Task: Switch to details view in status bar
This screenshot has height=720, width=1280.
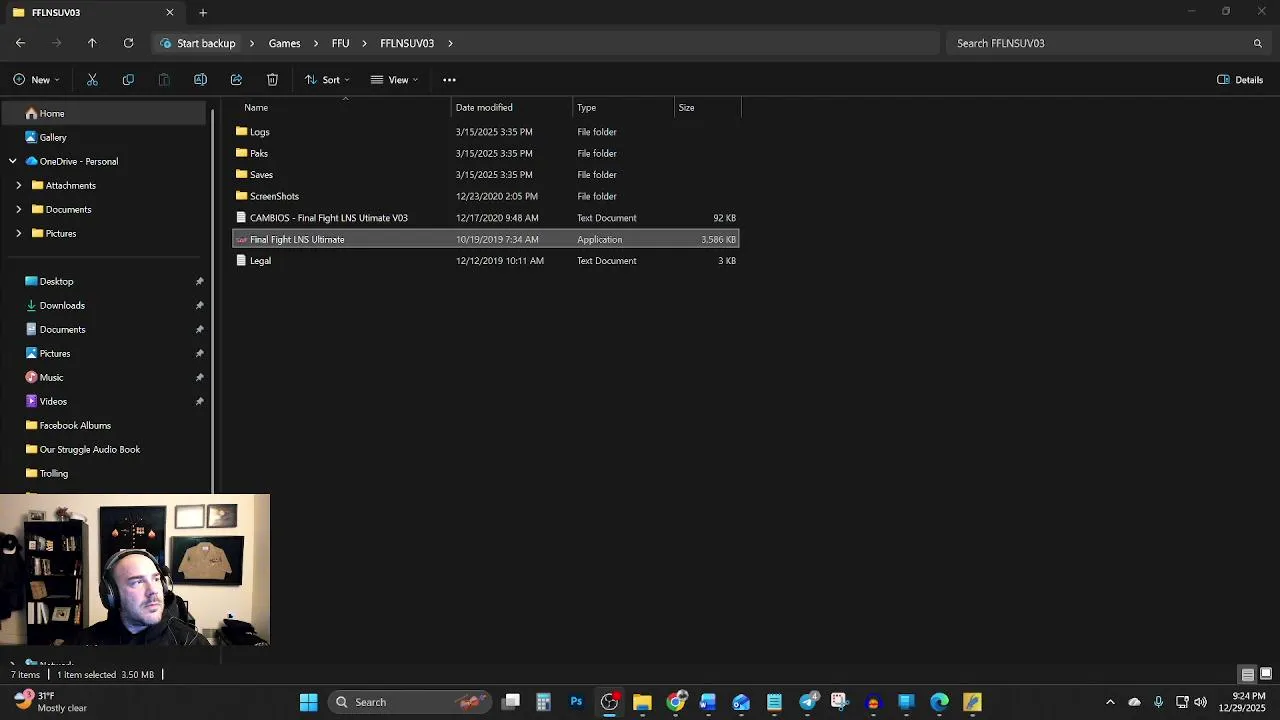Action: (1247, 674)
